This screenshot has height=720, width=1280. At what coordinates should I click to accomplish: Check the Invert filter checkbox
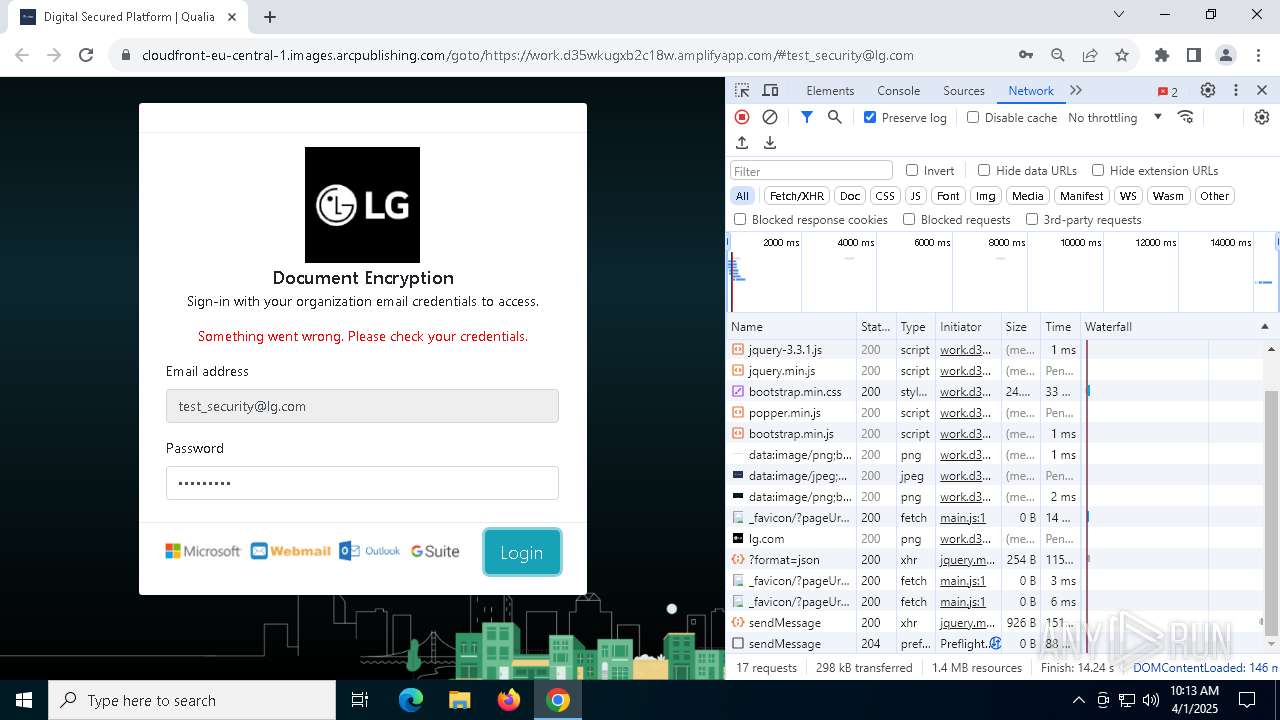(x=912, y=170)
